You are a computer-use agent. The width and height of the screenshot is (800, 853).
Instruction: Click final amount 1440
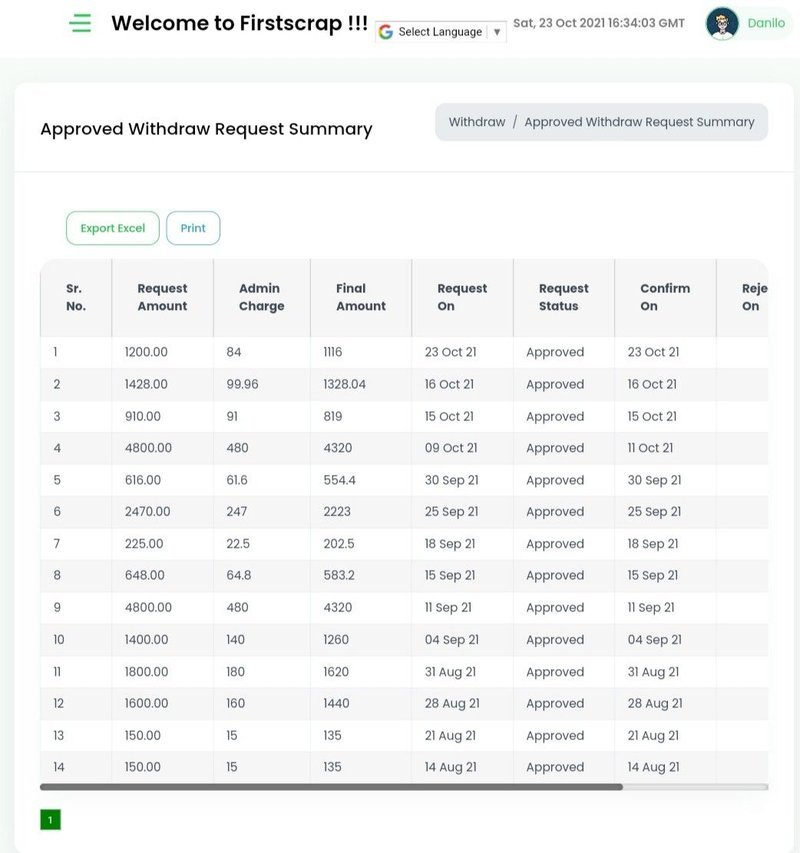[336, 703]
